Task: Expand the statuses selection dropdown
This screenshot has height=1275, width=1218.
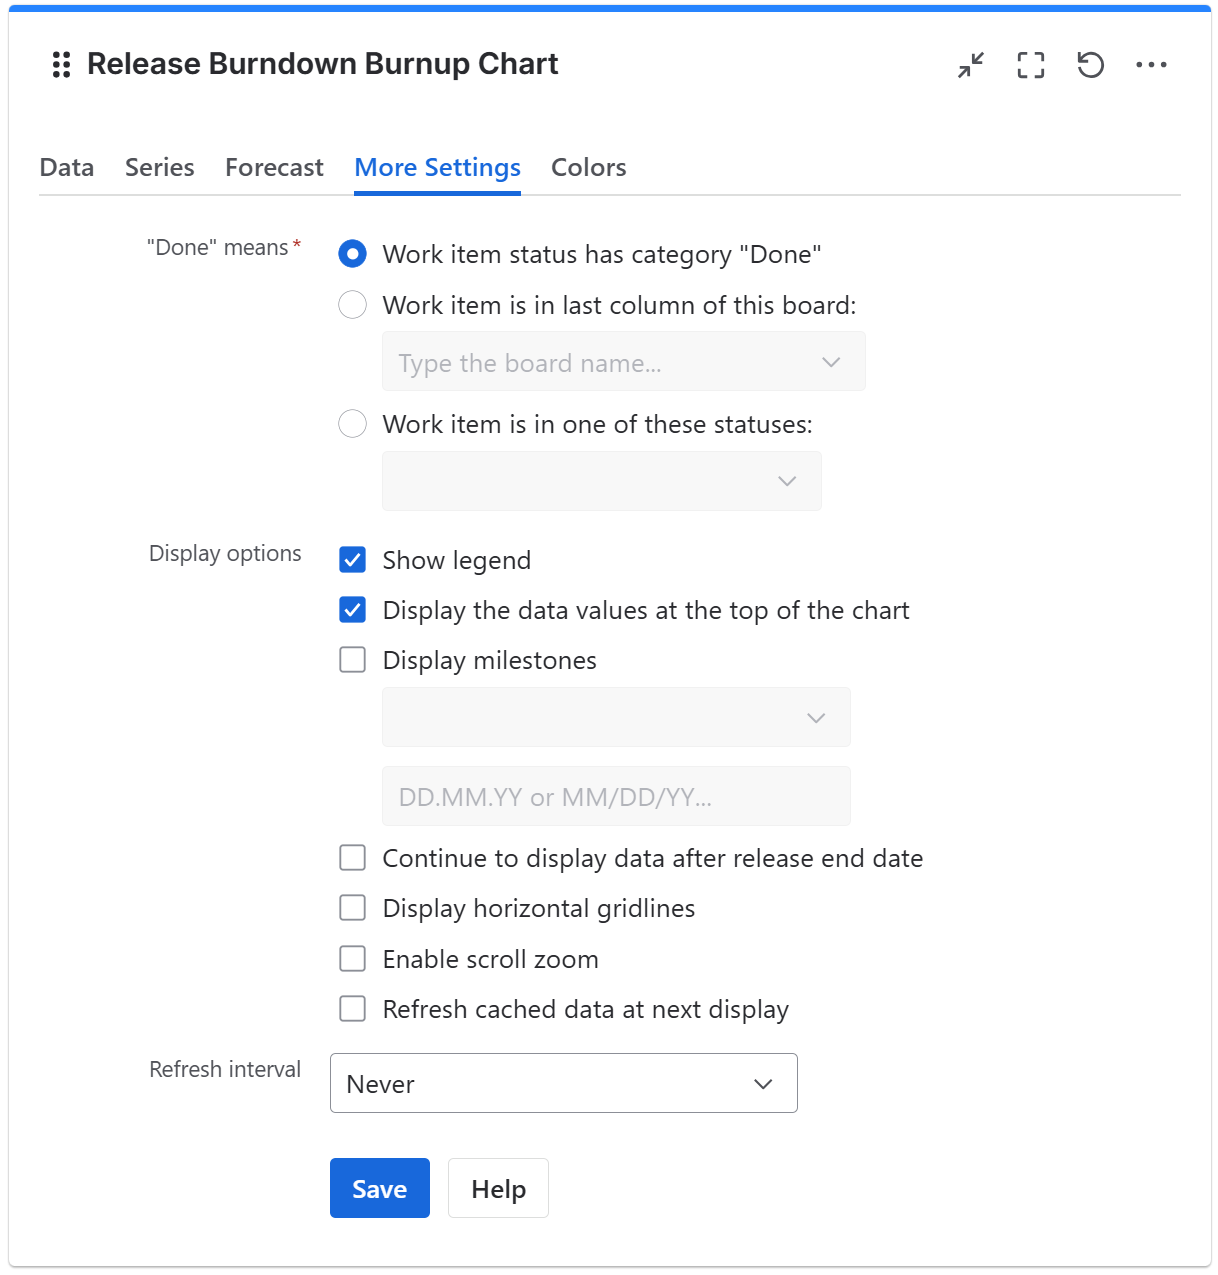Action: [600, 480]
